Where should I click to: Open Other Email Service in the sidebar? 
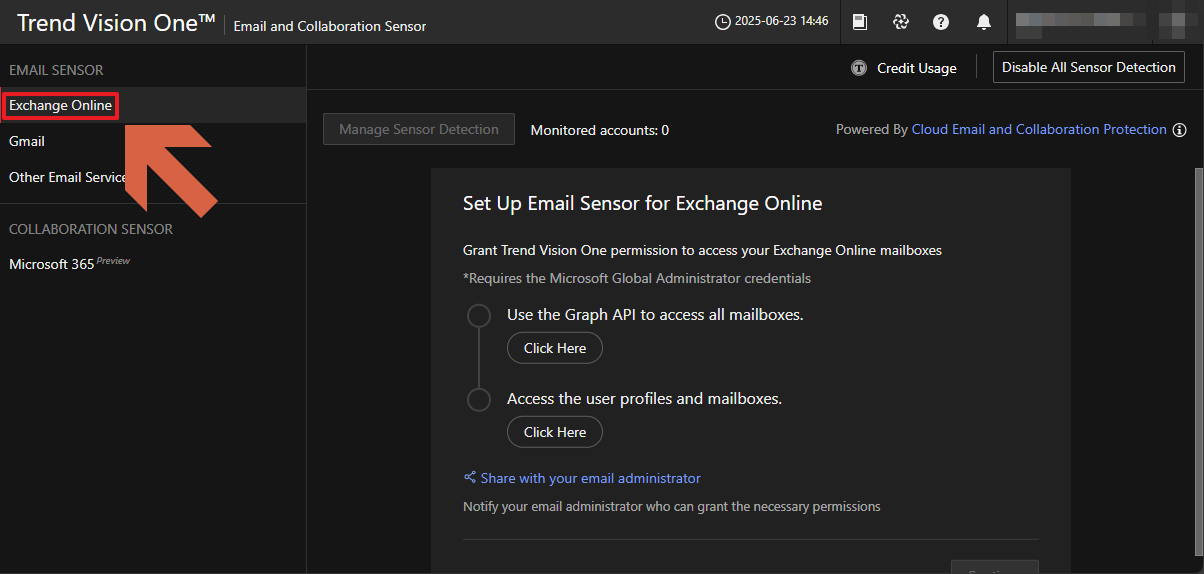(x=68, y=178)
